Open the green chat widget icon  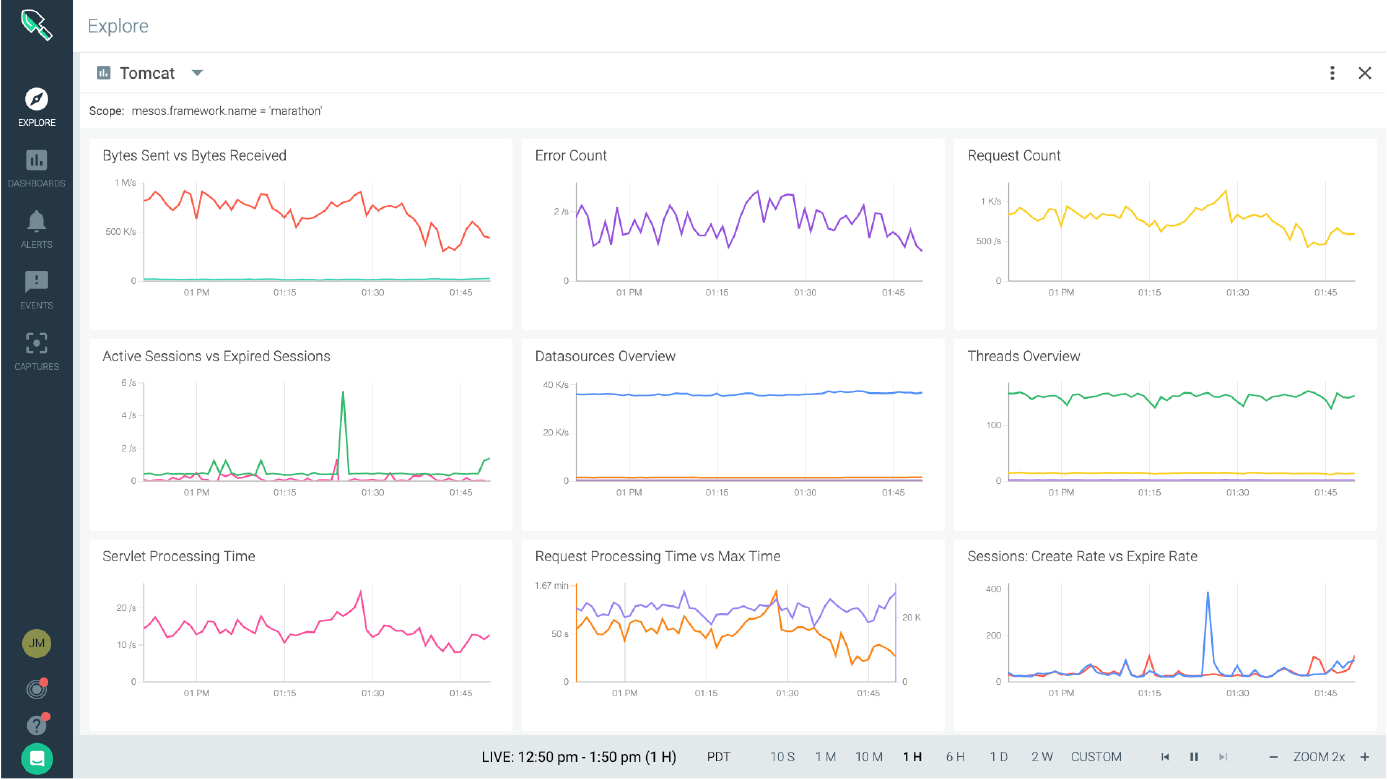click(x=36, y=759)
